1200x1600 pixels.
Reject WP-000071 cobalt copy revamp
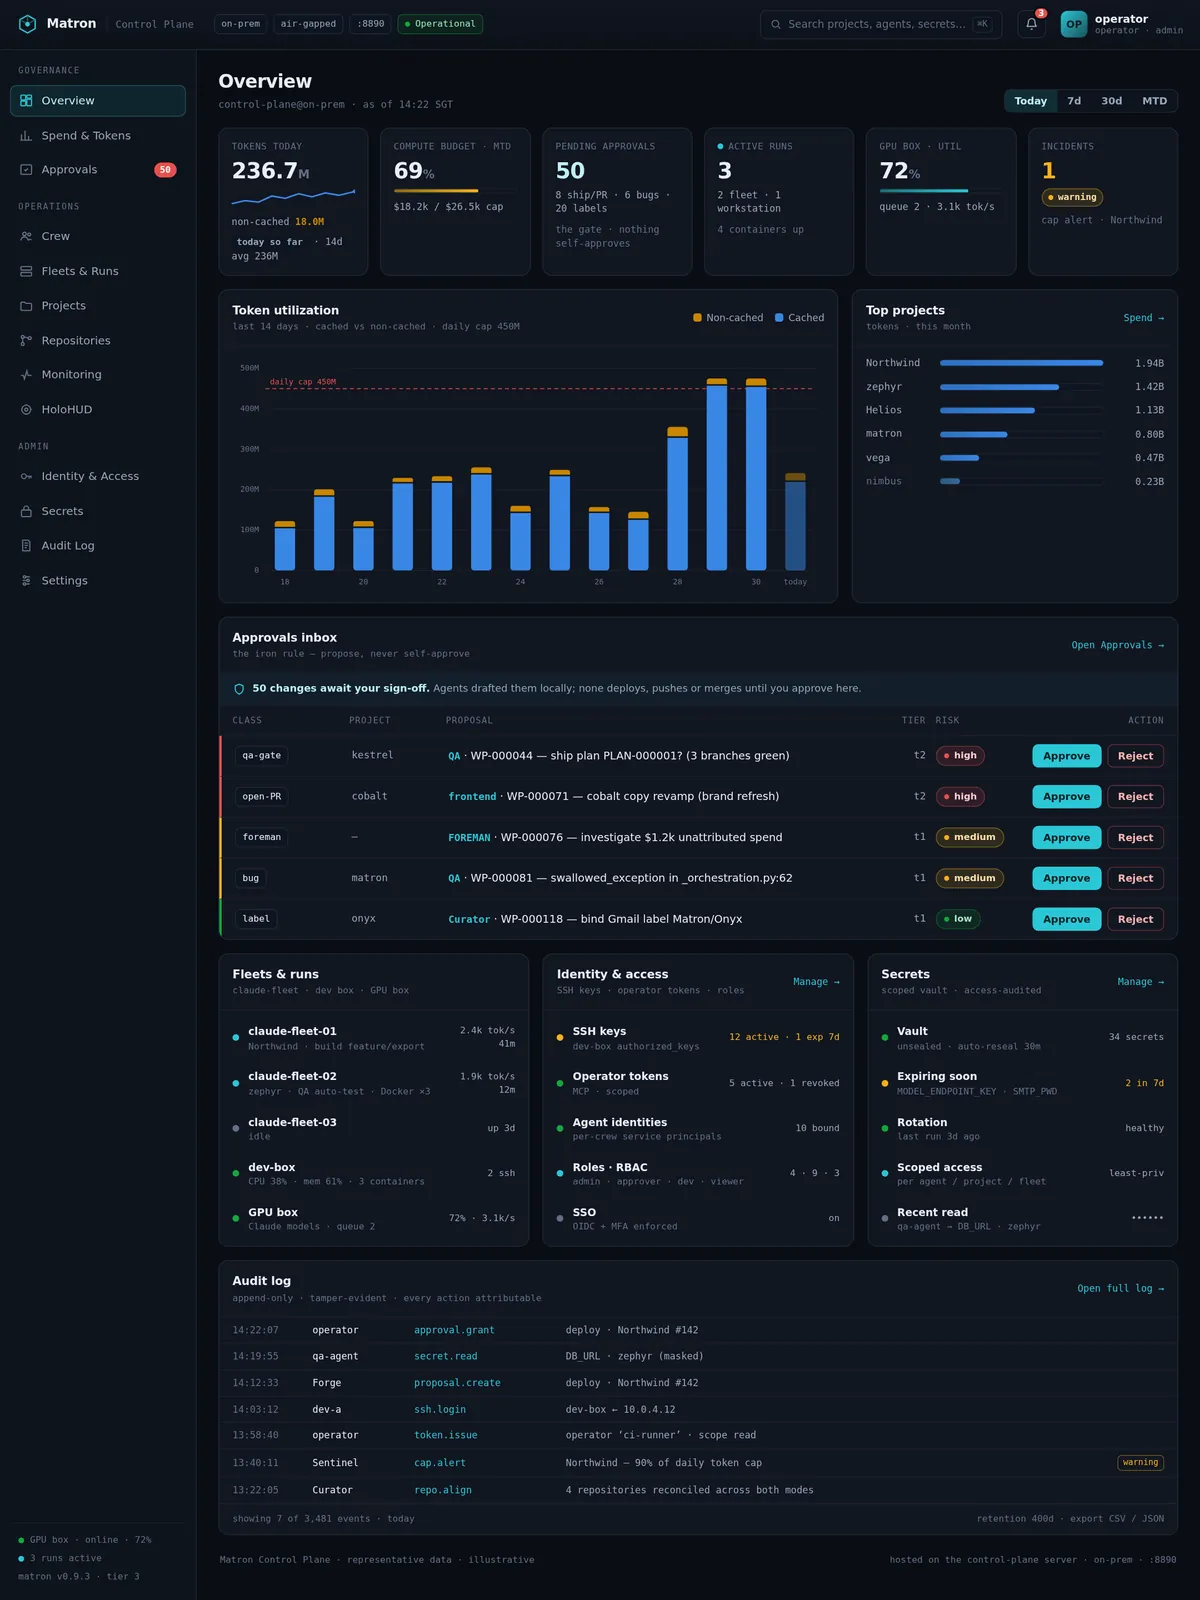click(1135, 797)
